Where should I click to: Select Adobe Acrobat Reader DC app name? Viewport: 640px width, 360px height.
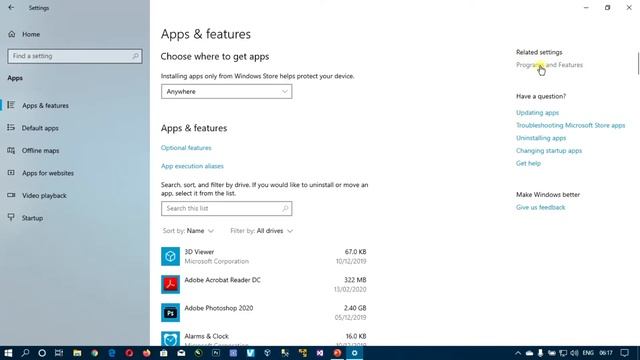222,280
